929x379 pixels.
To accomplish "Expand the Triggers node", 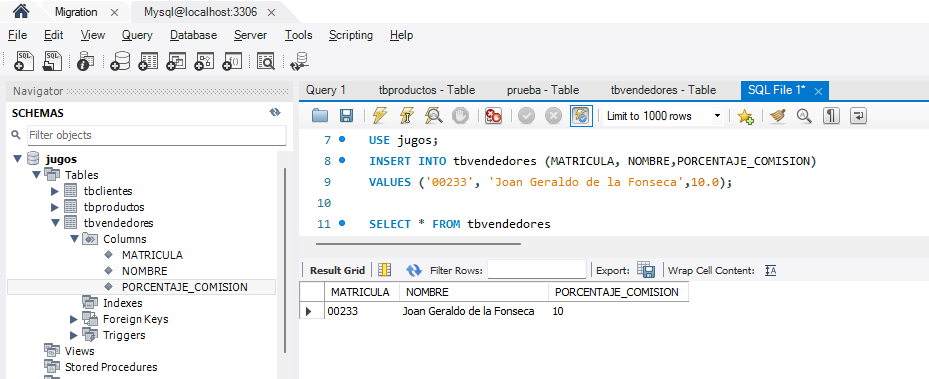I will 74,335.
